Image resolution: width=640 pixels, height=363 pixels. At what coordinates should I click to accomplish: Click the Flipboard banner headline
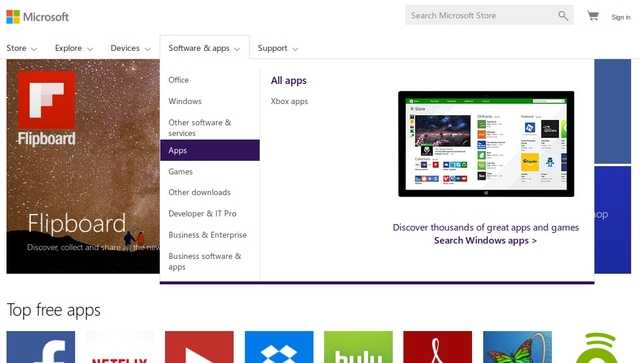point(77,223)
